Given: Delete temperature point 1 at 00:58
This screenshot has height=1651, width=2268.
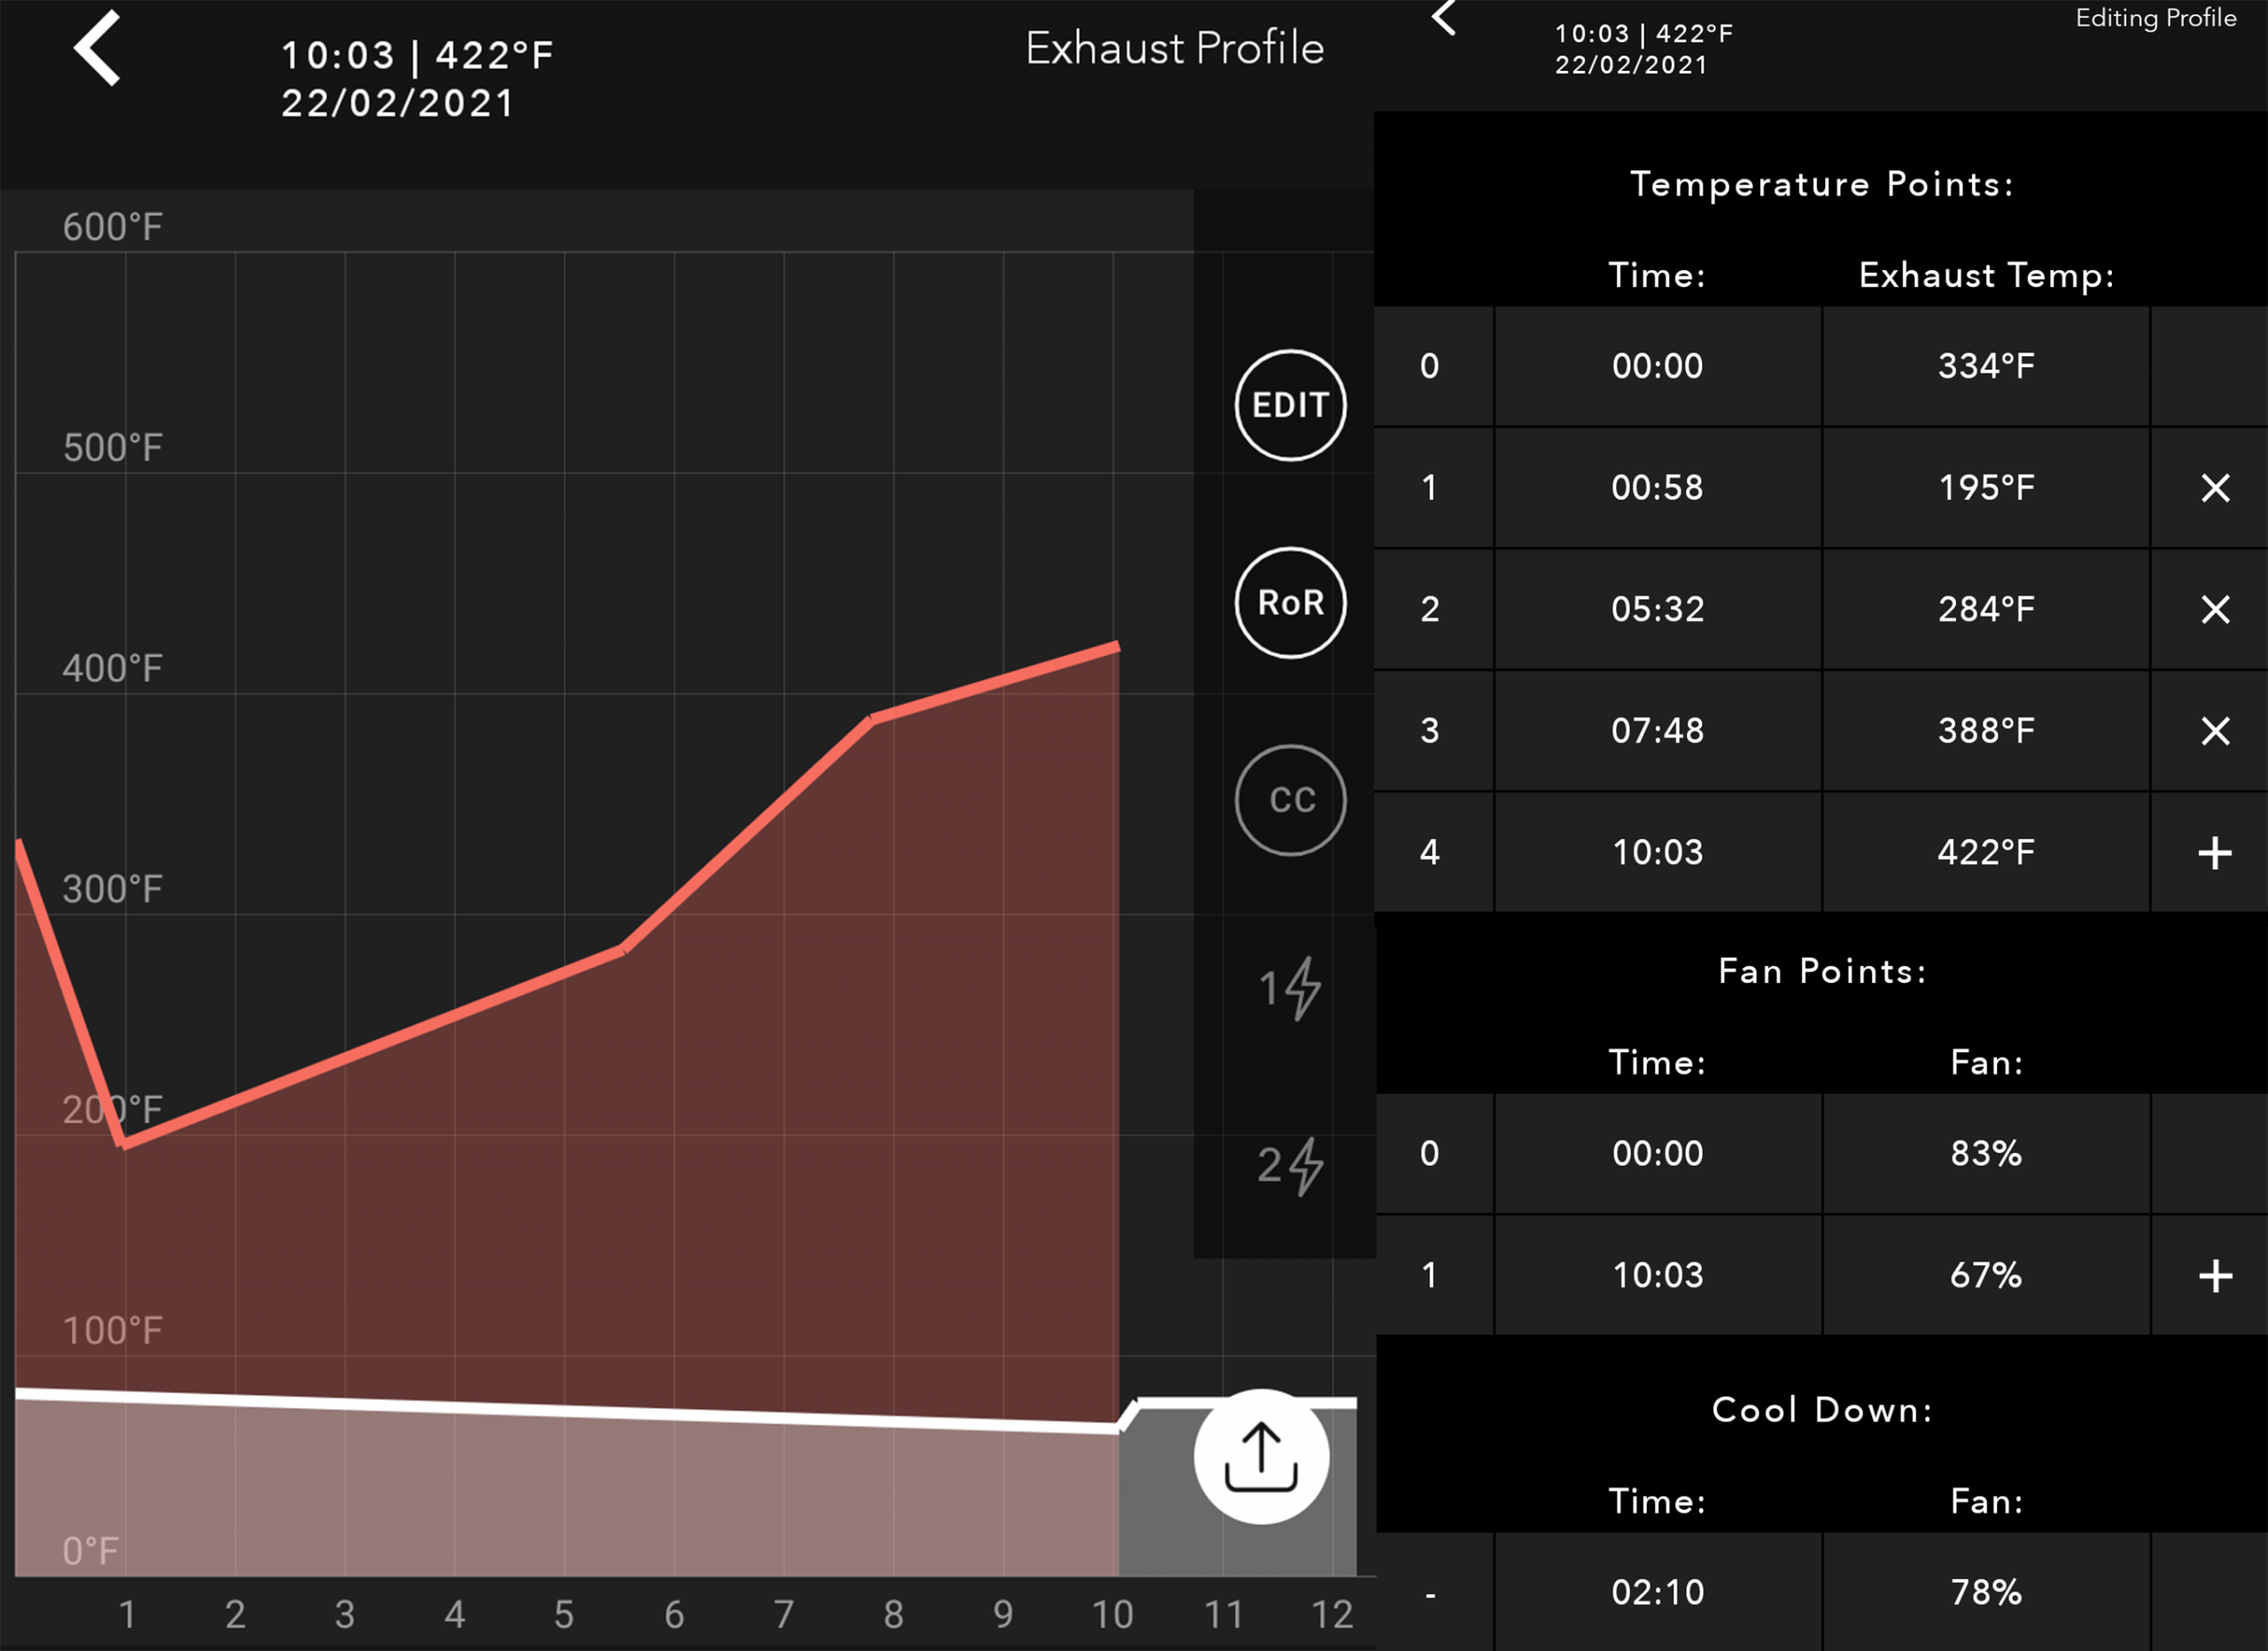Looking at the screenshot, I should [2215, 488].
